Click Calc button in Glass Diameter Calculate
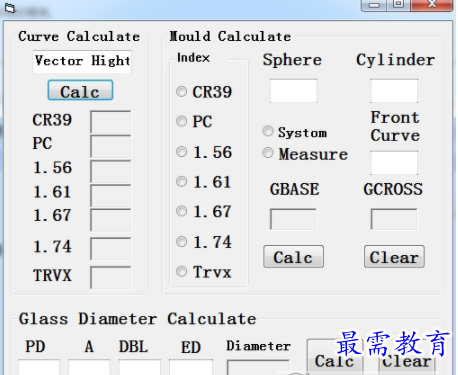Viewport: 458px width, 375px height. coord(334,357)
